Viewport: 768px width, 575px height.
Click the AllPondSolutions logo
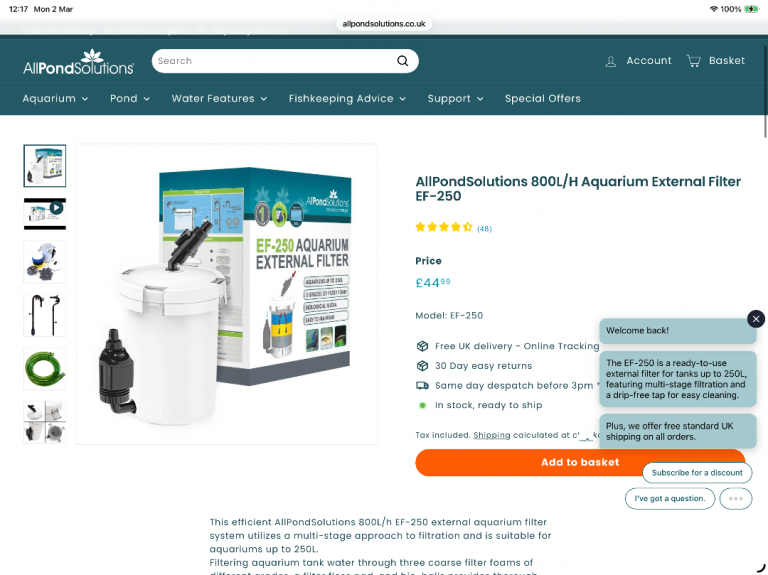click(x=78, y=62)
